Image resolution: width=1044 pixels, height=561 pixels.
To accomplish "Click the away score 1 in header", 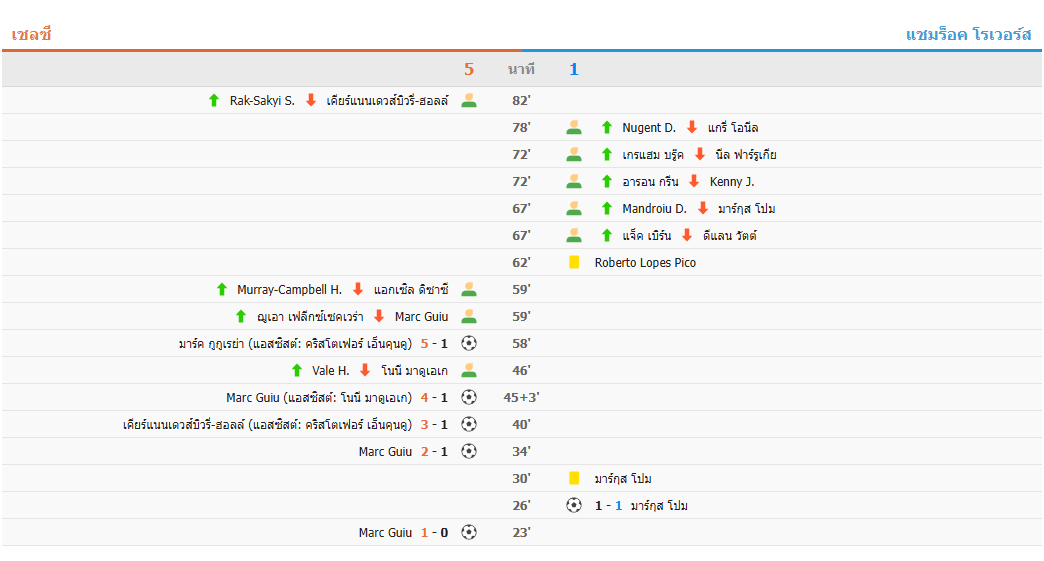I will point(574,69).
